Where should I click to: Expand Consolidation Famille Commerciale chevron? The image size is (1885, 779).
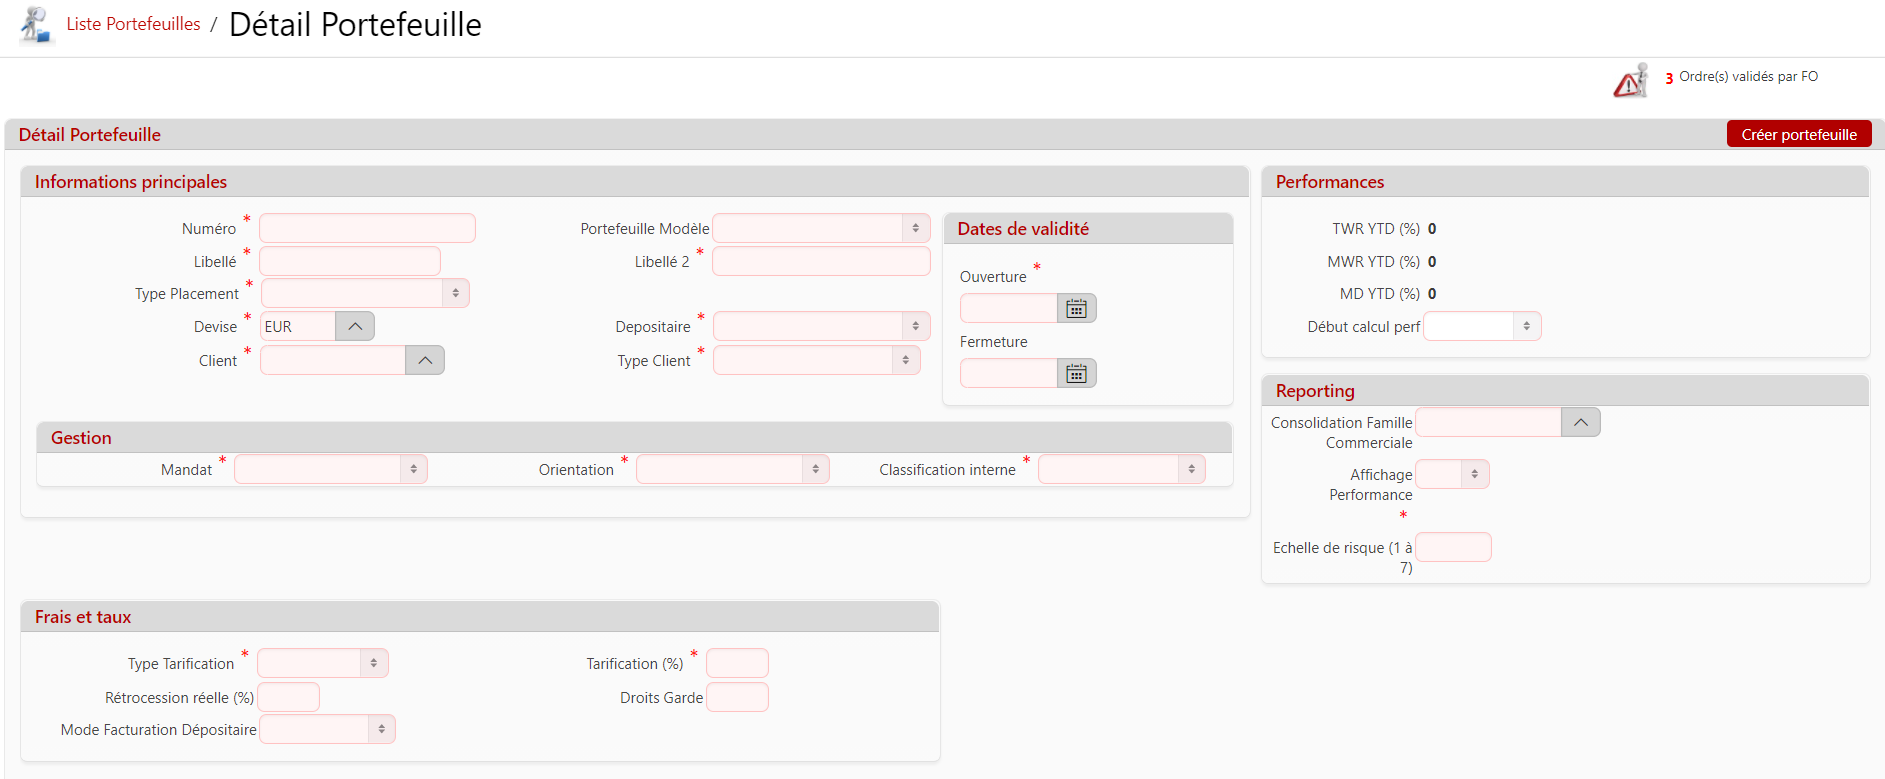(1580, 423)
